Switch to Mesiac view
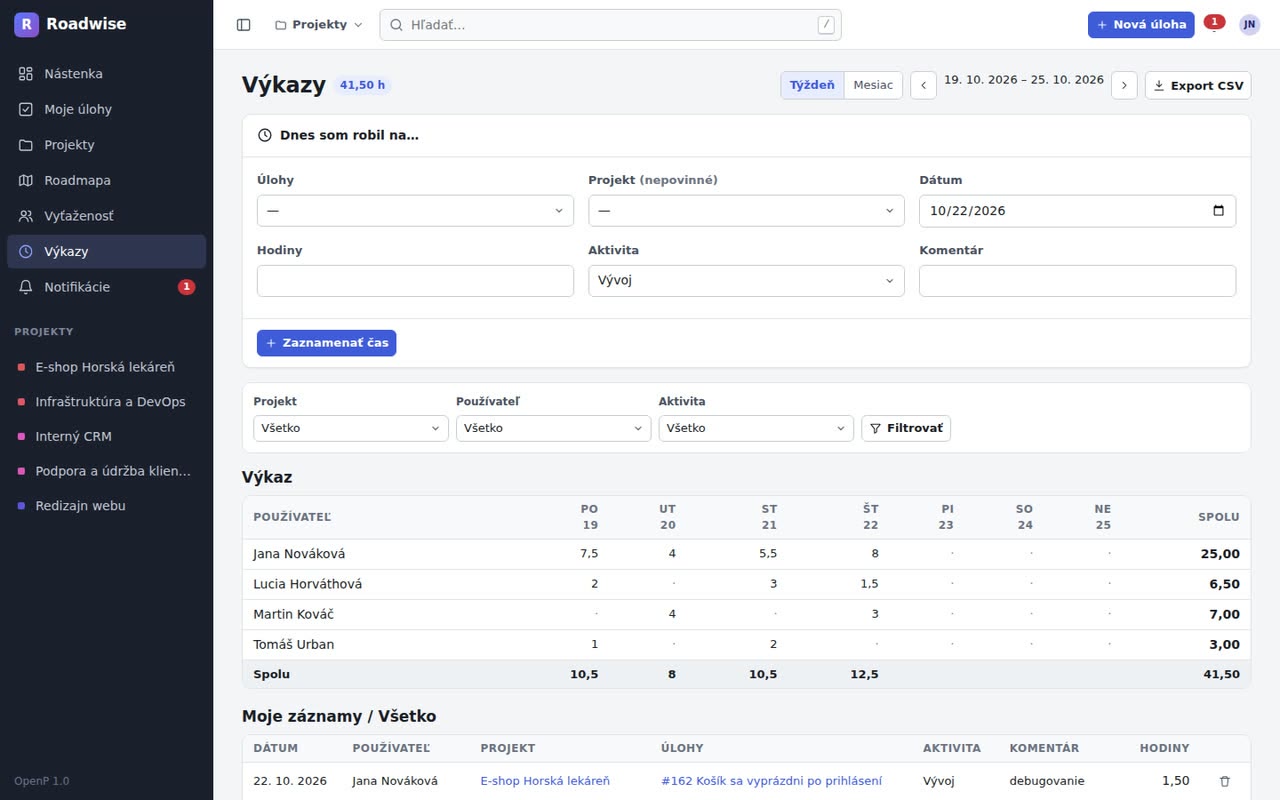This screenshot has width=1280, height=800. 873,86
